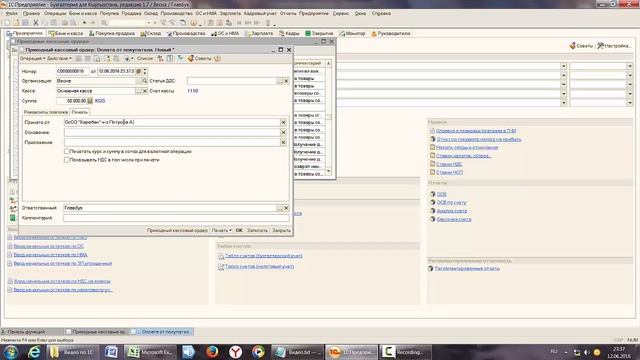640x360 pixels.
Task: Click the Приходный кассовый ордер print button
Action: click(x=177, y=230)
